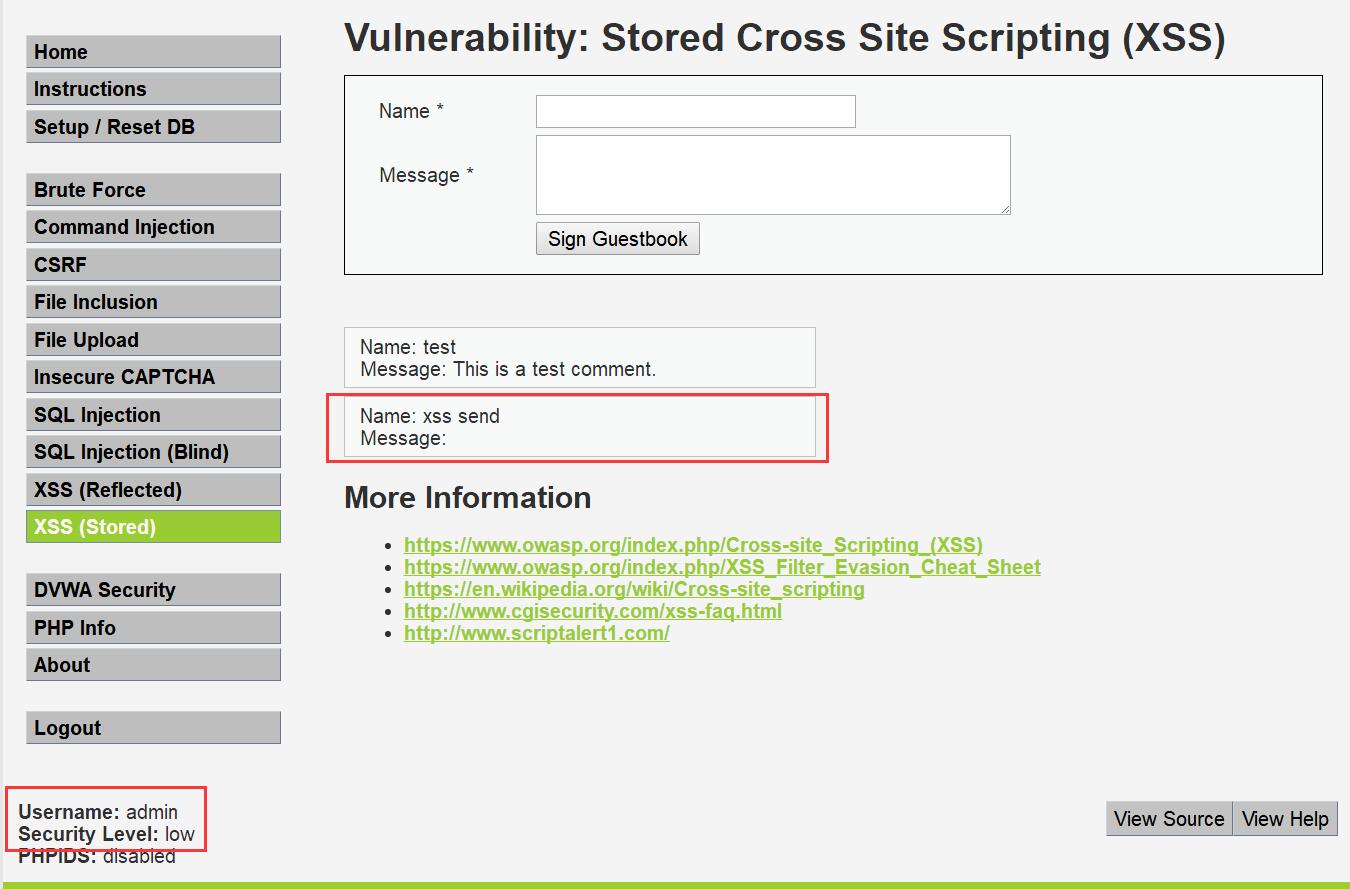Click the View Help button
The height and width of the screenshot is (889, 1350).
pos(1285,819)
